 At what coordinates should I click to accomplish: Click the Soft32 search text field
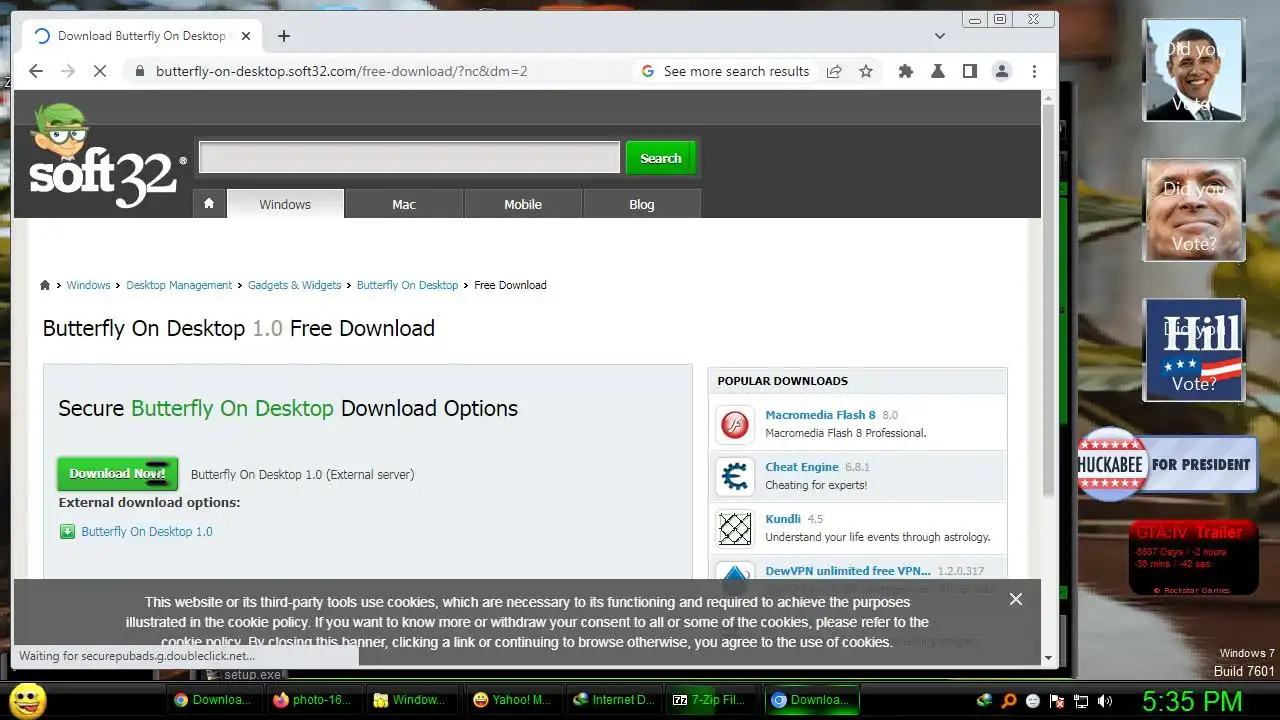pyautogui.click(x=409, y=158)
